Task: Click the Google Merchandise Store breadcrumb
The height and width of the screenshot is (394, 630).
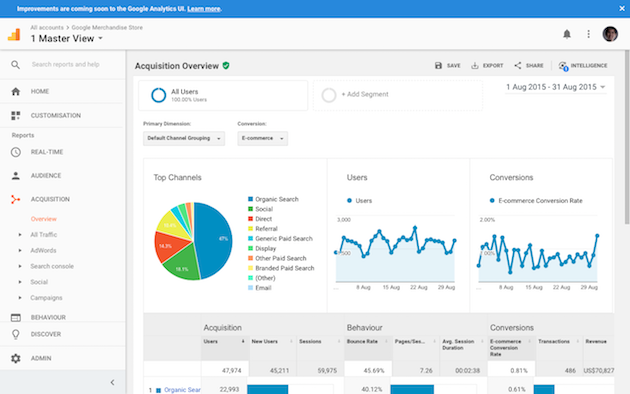Action: (x=107, y=28)
